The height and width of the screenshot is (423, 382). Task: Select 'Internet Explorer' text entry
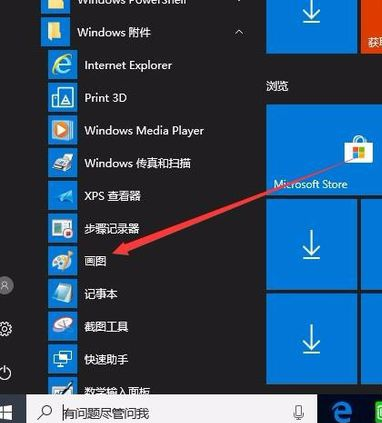click(x=128, y=65)
